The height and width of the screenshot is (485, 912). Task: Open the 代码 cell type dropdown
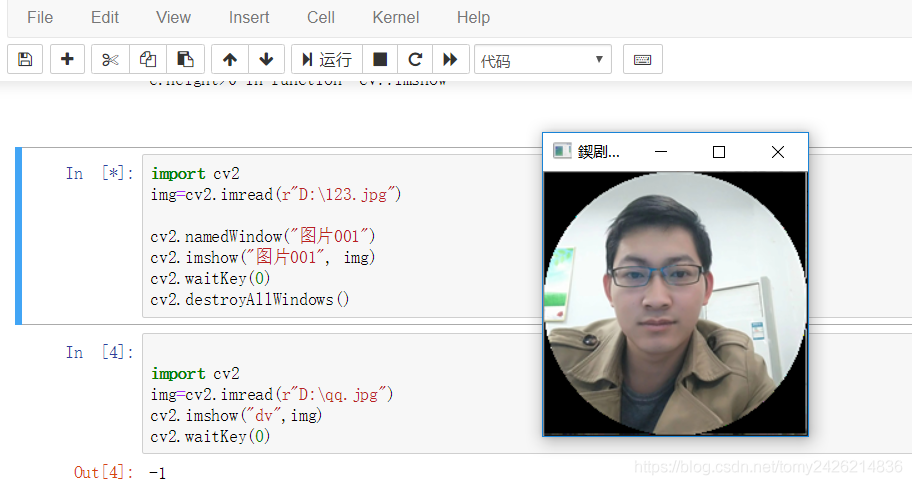[x=543, y=60]
